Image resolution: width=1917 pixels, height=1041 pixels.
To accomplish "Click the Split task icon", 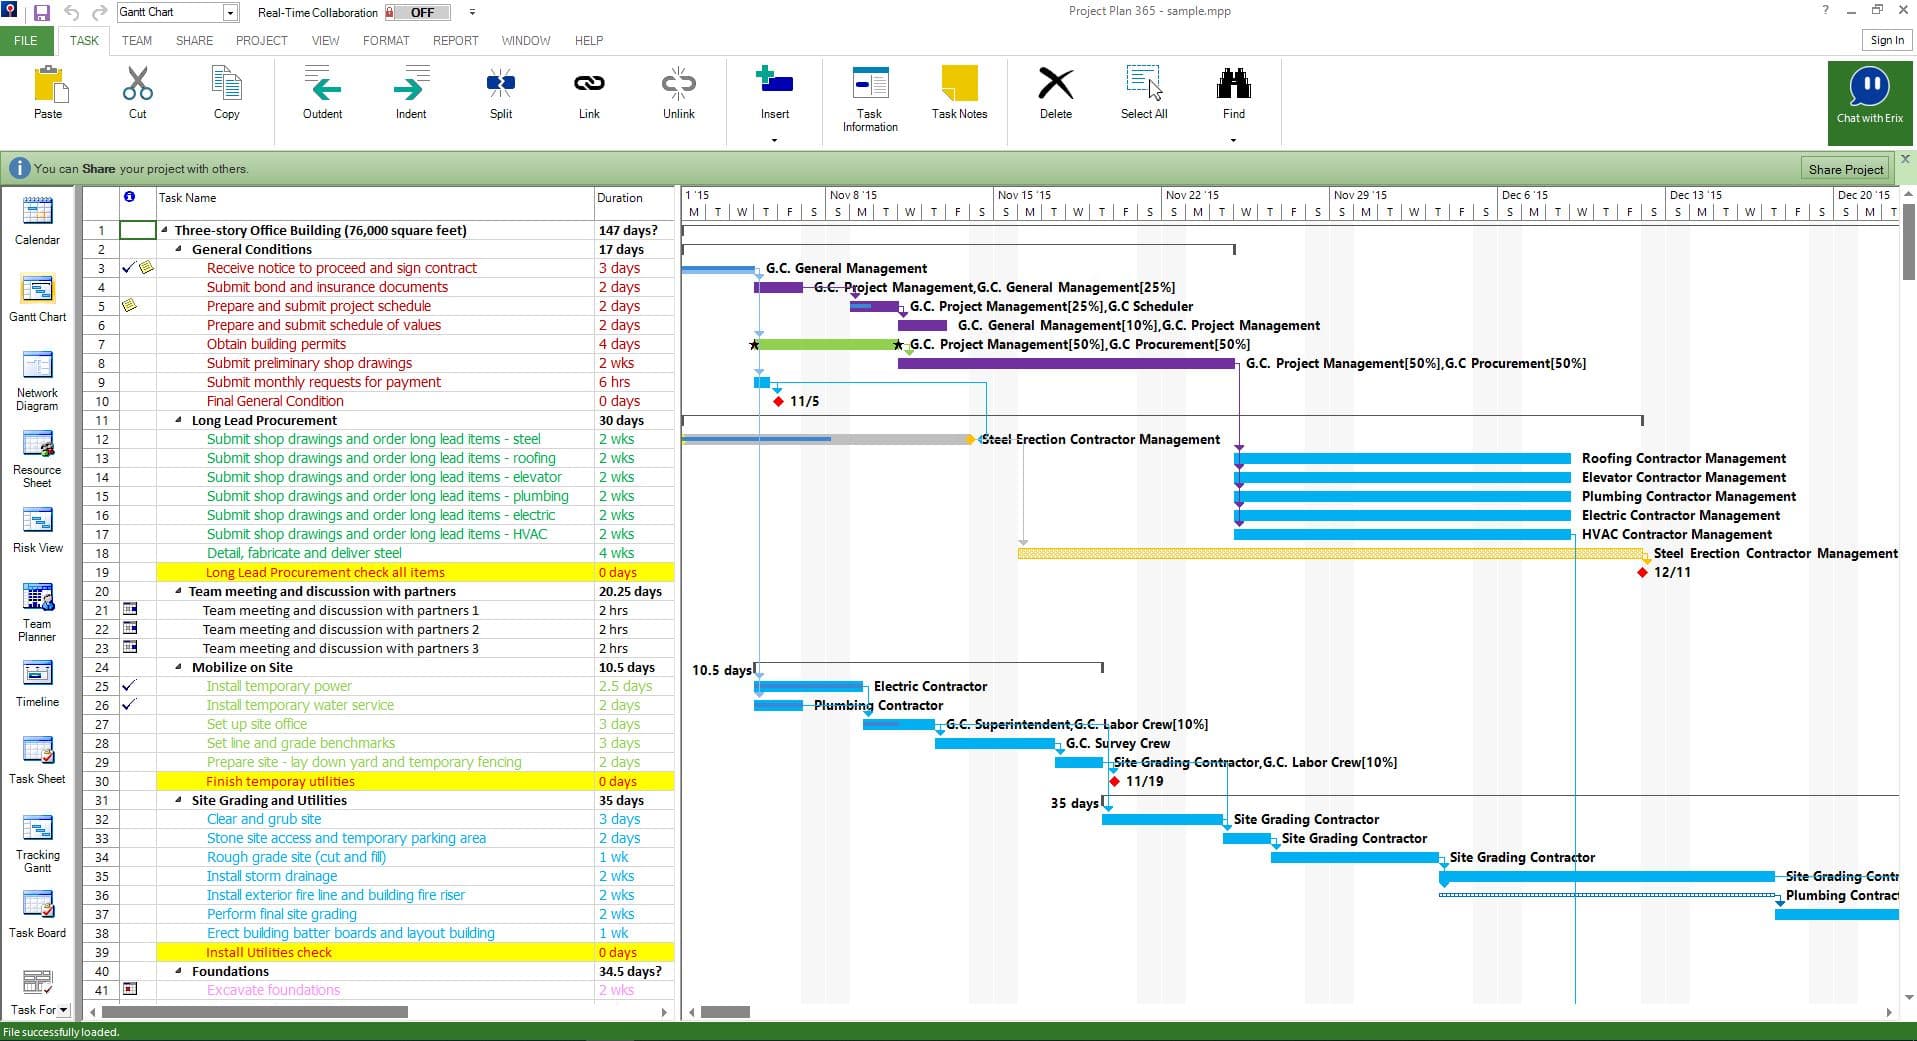I will (501, 84).
